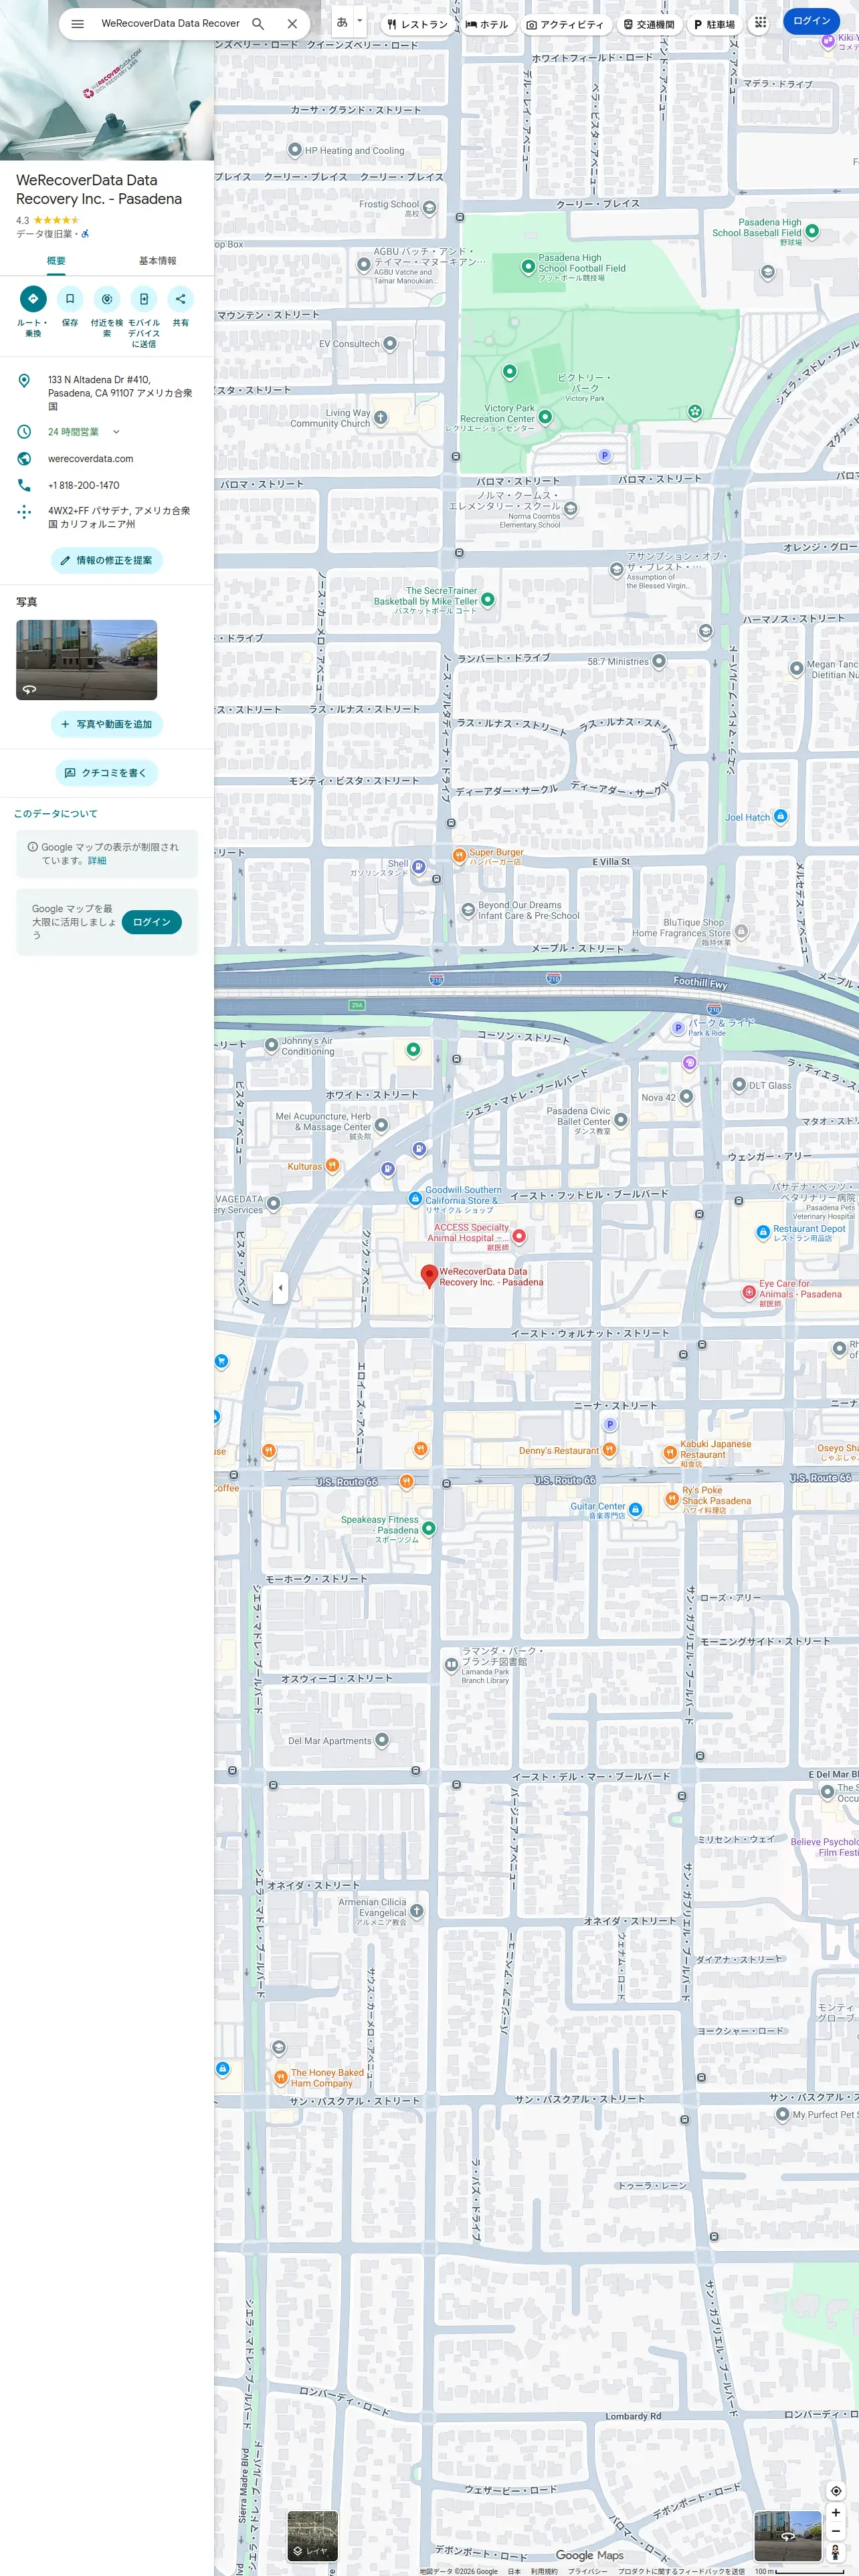Click プロダクトに関するフィードバックを送信 footer link

click(x=681, y=2571)
